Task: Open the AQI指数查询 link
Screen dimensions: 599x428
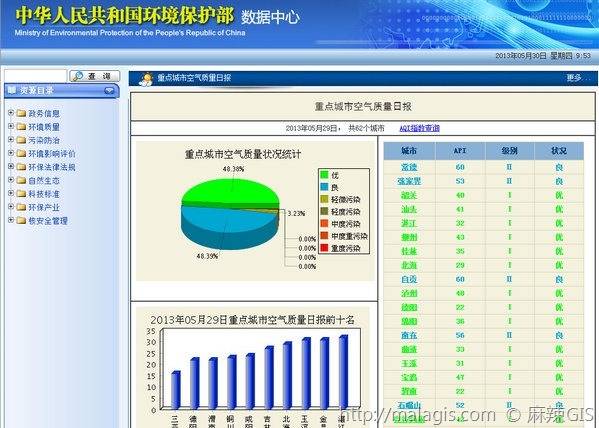Action: [x=419, y=128]
